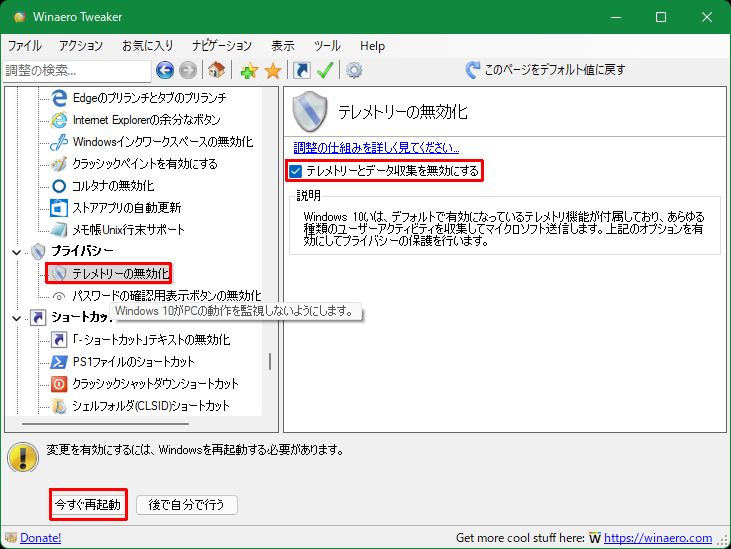Click the Classic Paint palette icon
Screen dimensions: 731x549
click(59, 164)
